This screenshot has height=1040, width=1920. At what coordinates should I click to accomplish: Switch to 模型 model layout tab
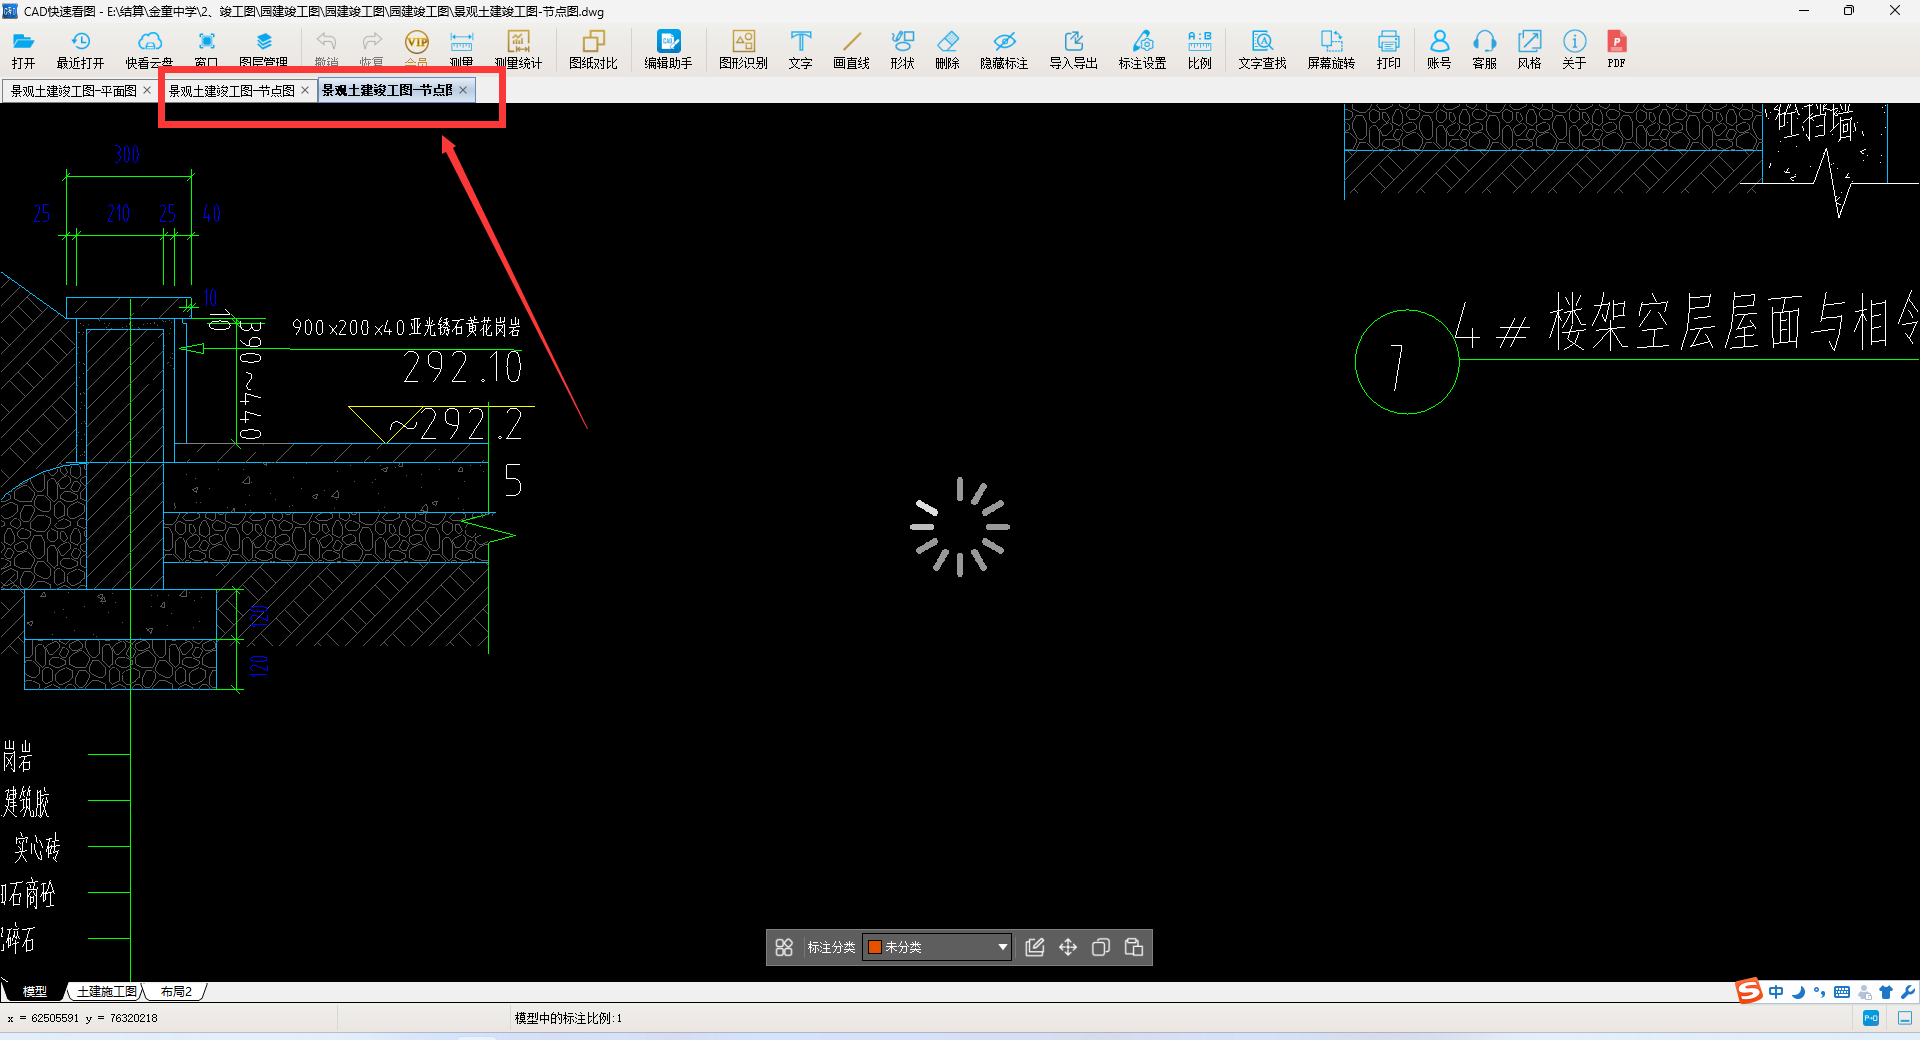click(x=35, y=992)
